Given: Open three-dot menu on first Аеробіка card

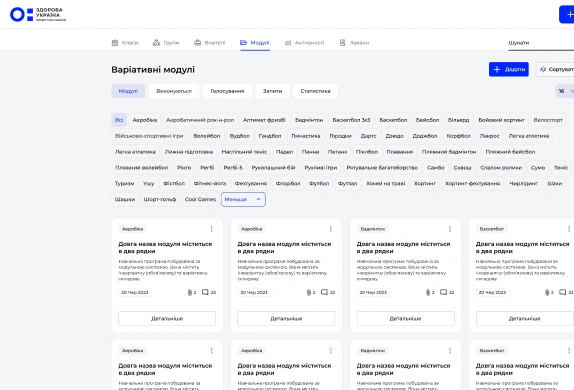Looking at the screenshot, I should pyautogui.click(x=212, y=229).
